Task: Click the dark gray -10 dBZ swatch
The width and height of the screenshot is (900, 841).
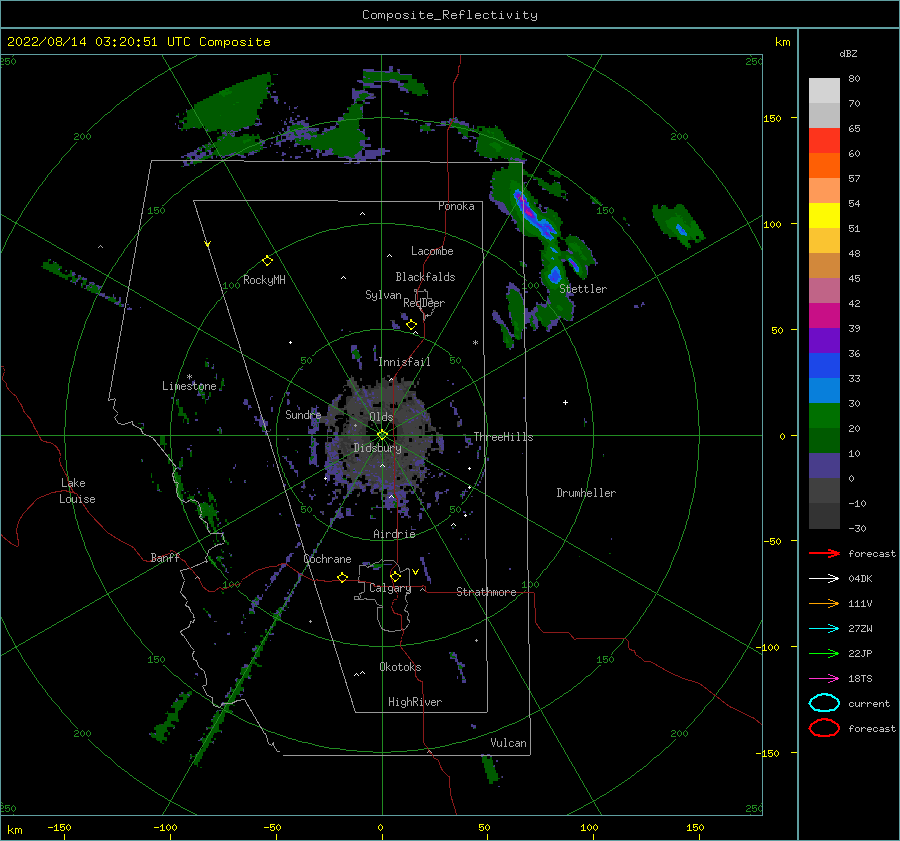Action: [824, 515]
